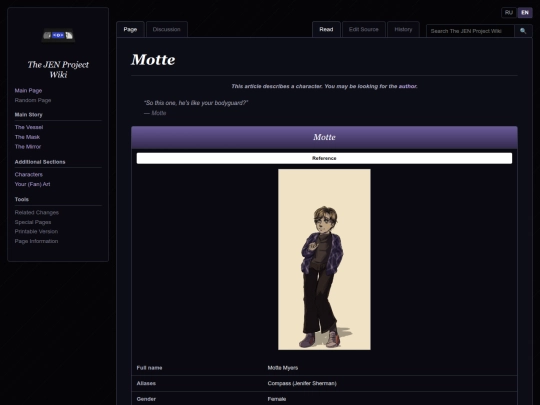Click The JEN Project Wiki title
Screen dimensions: 540x405
[58, 70]
